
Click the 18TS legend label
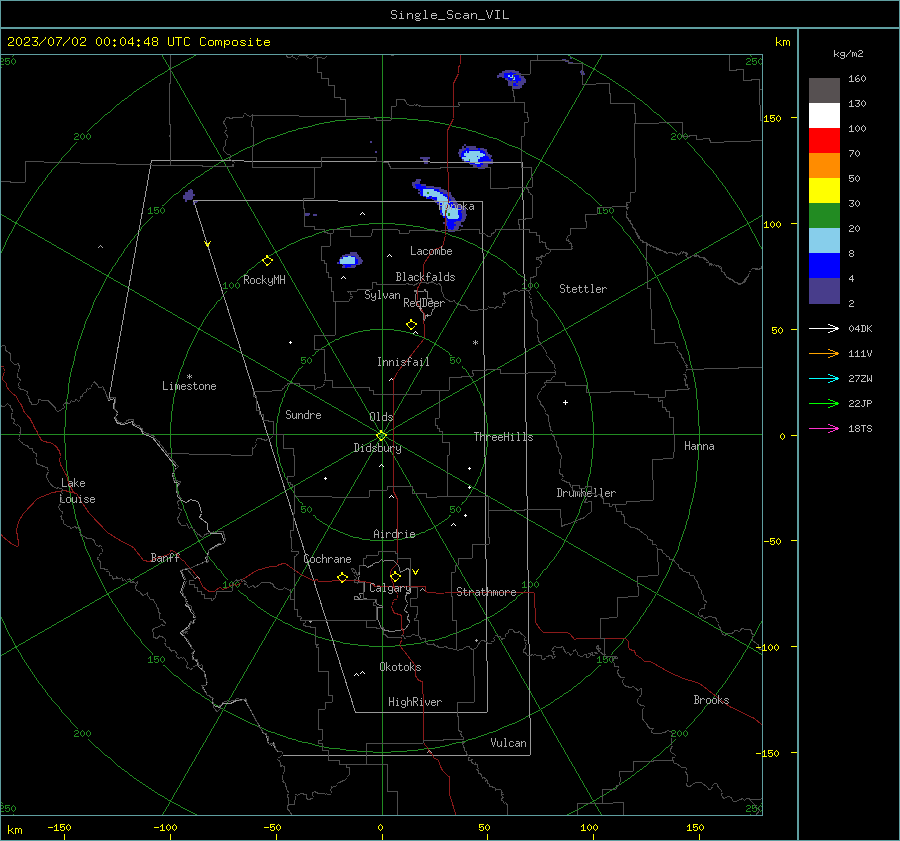pyautogui.click(x=860, y=428)
